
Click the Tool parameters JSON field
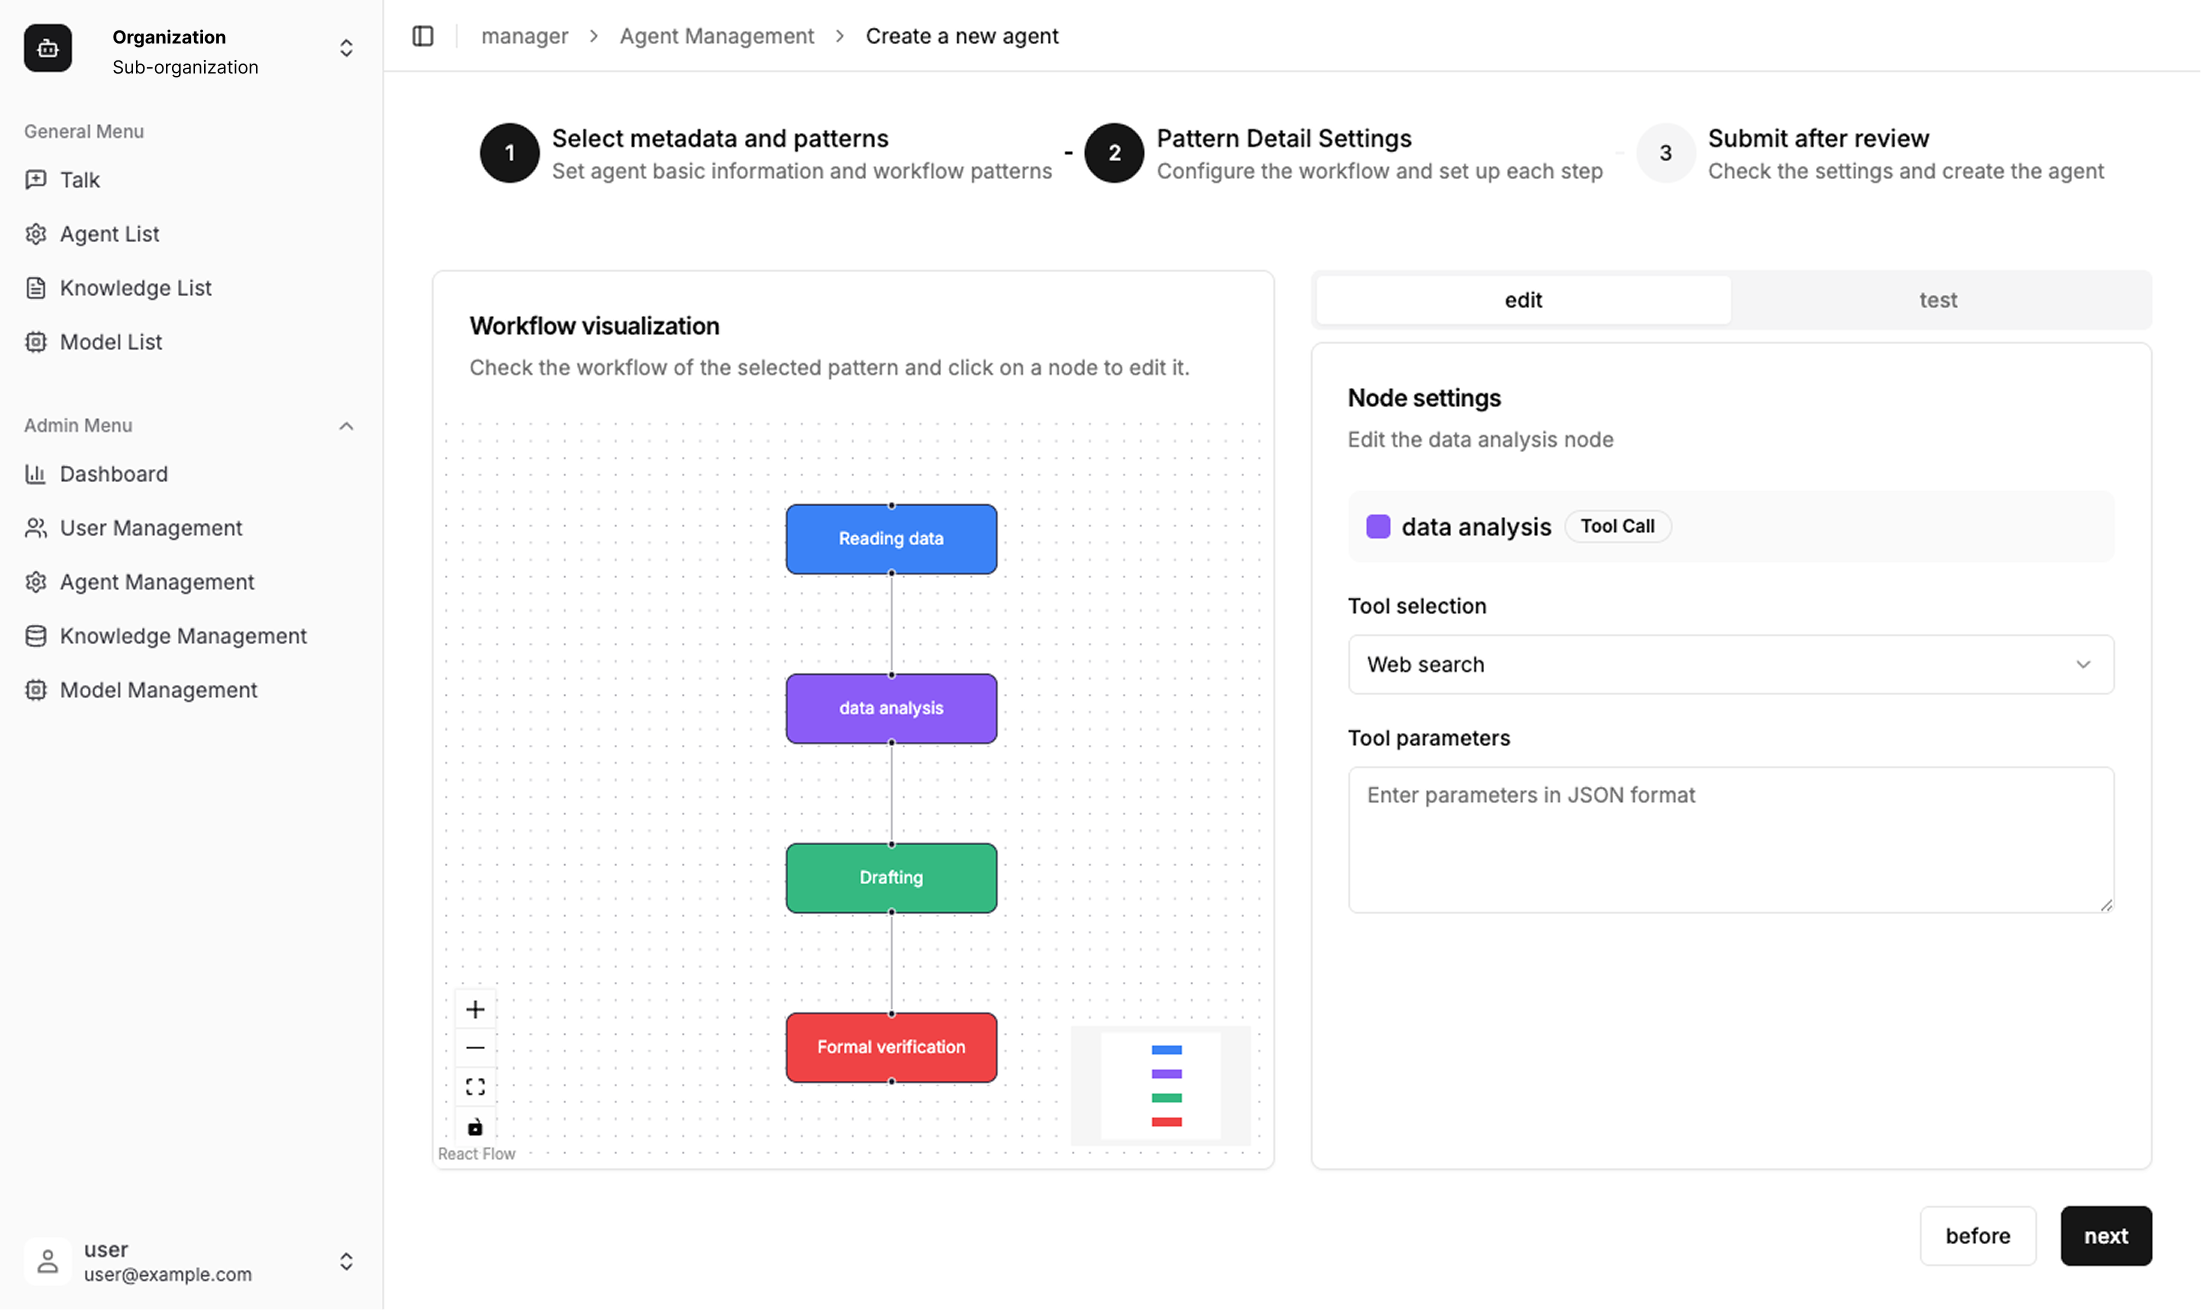pos(1730,839)
